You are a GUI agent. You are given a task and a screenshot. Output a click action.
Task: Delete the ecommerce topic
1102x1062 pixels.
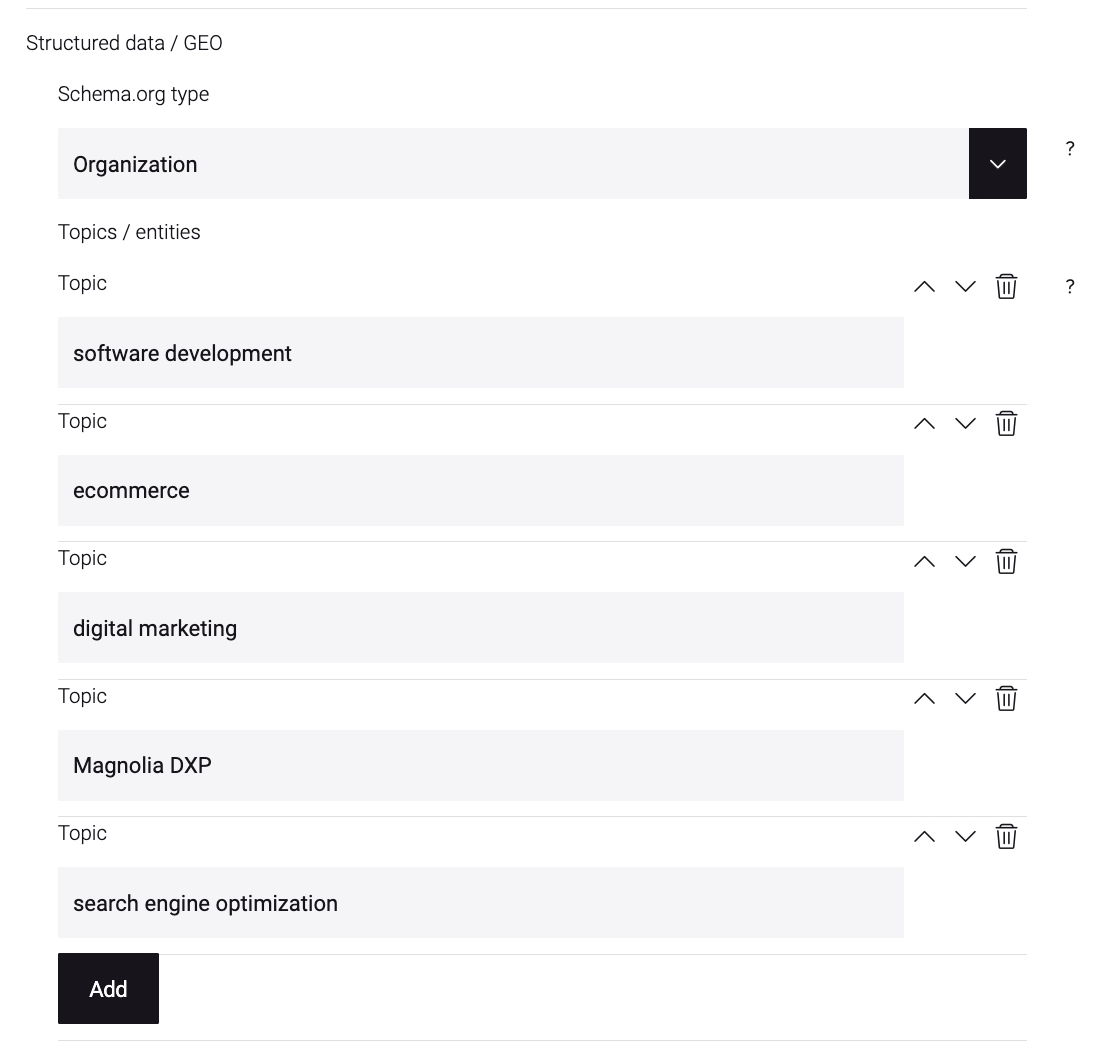coord(1006,424)
